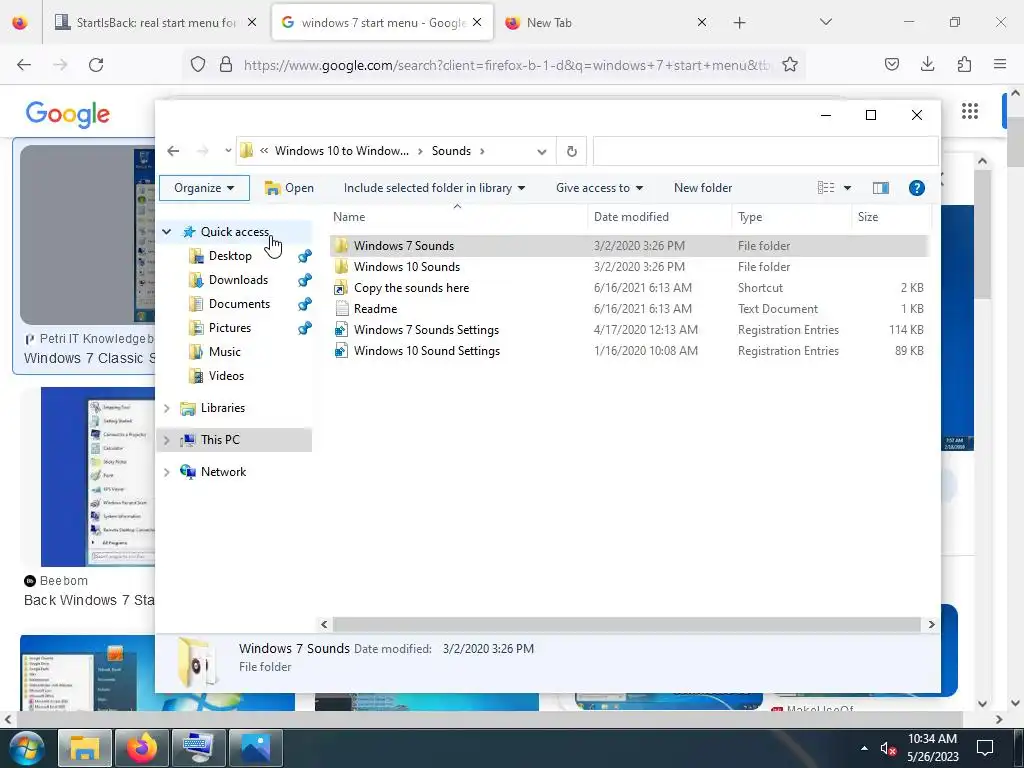Open Videos in Quick access

[x=226, y=376]
